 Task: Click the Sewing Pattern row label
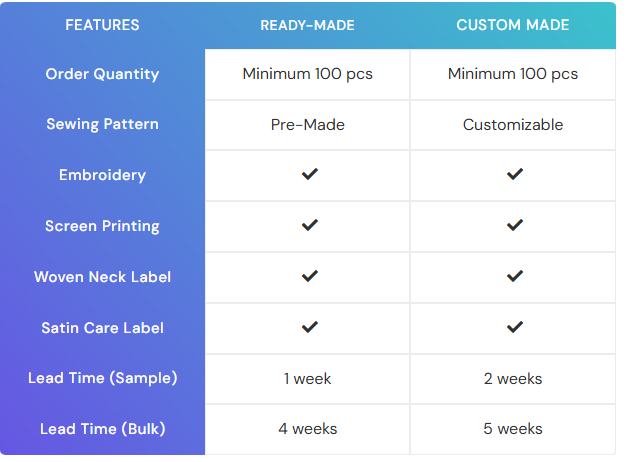click(x=102, y=125)
